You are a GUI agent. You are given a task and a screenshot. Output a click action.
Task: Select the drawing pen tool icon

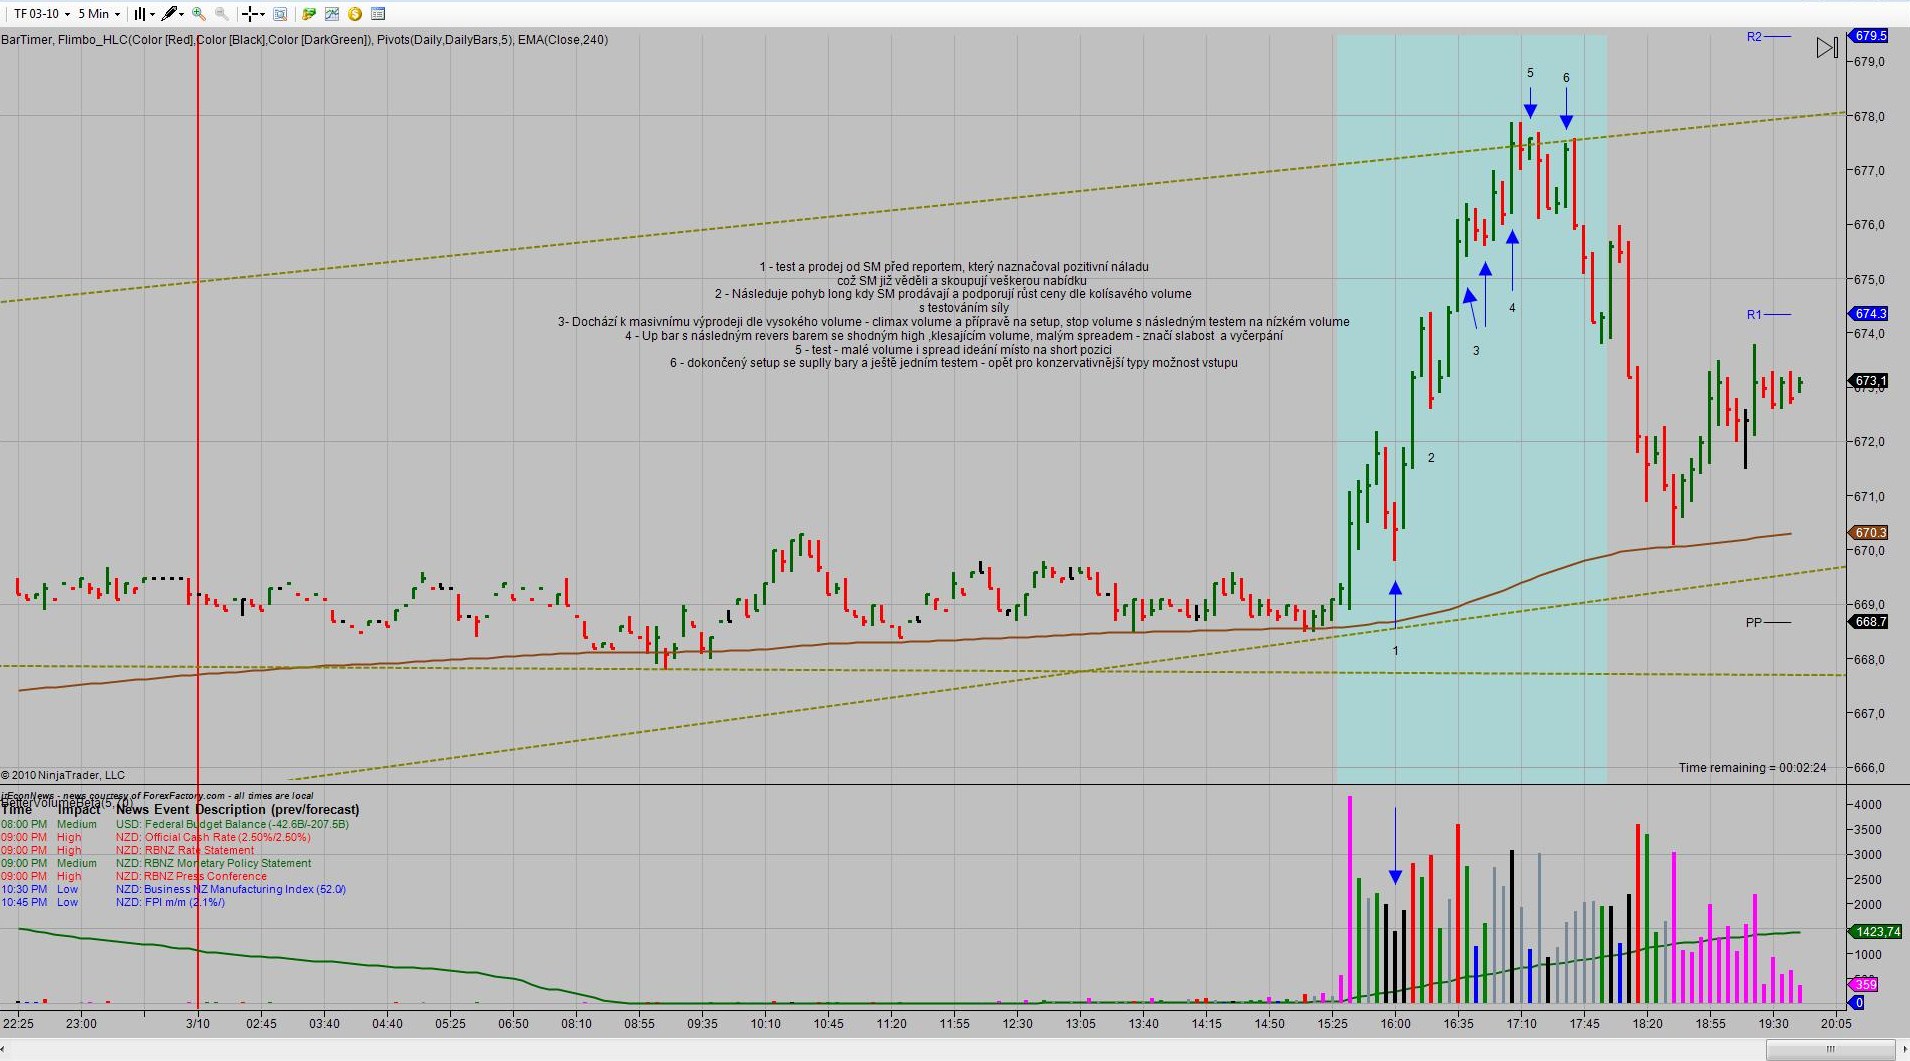170,14
